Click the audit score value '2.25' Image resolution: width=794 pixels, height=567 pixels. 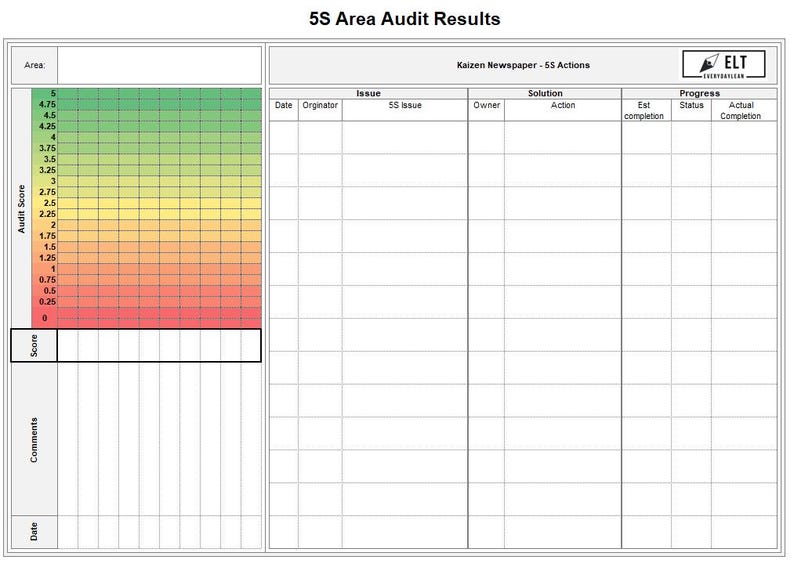point(48,214)
